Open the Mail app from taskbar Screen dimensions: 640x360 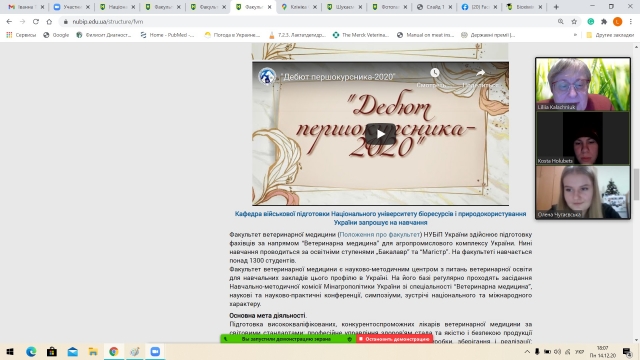pyautogui.click(x=73, y=351)
